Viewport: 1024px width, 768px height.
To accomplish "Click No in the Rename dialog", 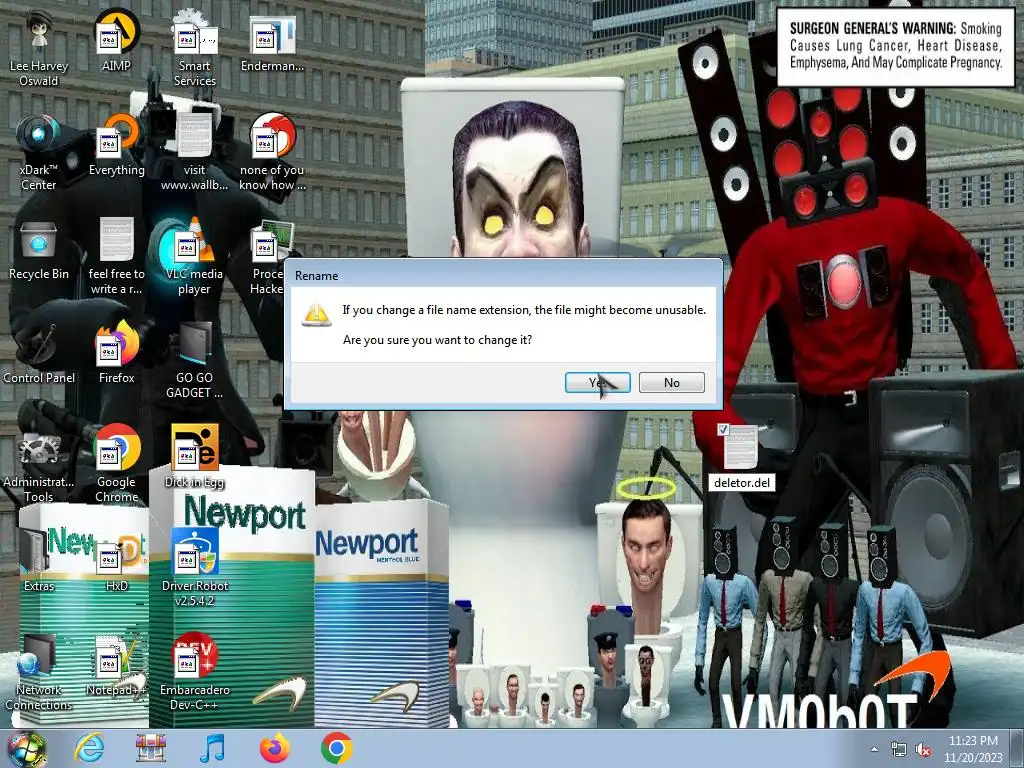I will click(671, 383).
